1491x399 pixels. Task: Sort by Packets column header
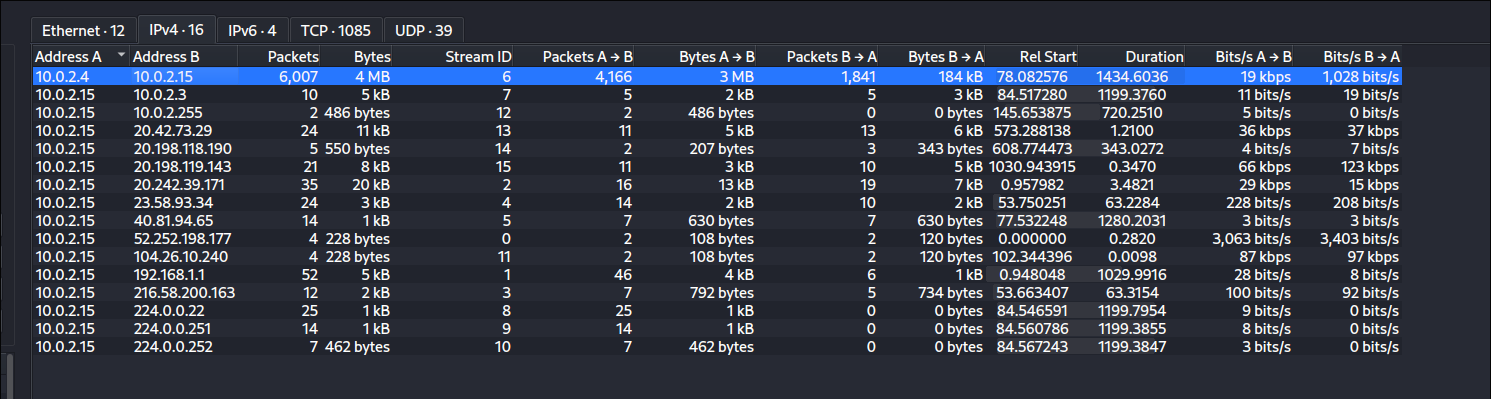coord(280,56)
